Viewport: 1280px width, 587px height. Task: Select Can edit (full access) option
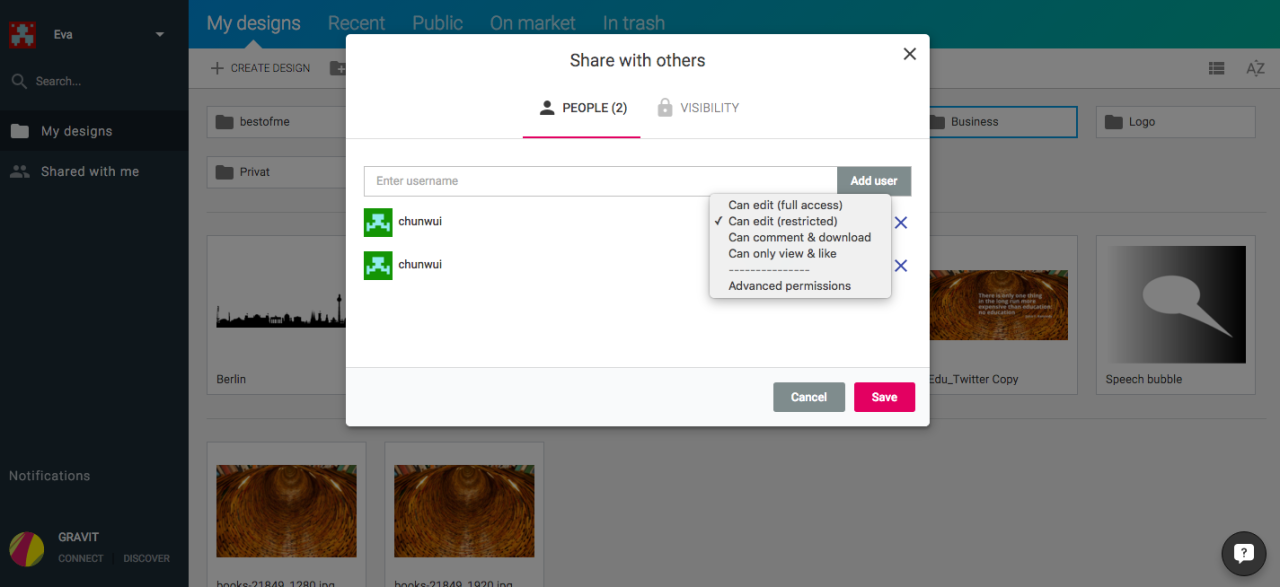point(785,205)
